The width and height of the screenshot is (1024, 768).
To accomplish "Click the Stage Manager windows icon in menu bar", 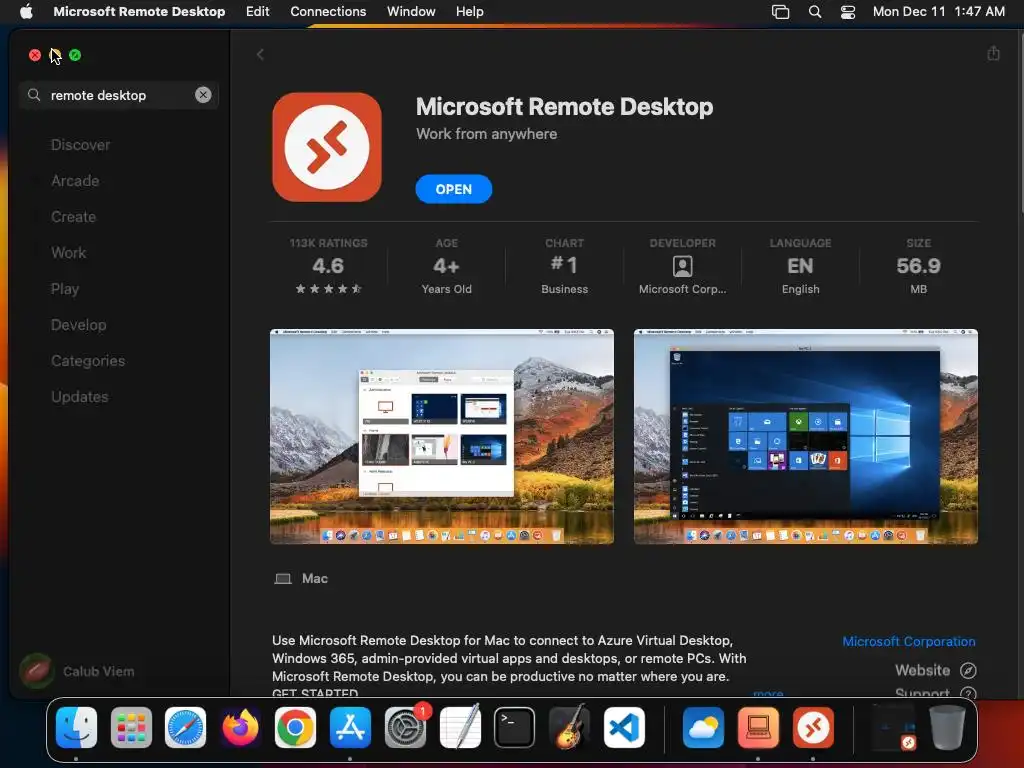I will [x=780, y=11].
